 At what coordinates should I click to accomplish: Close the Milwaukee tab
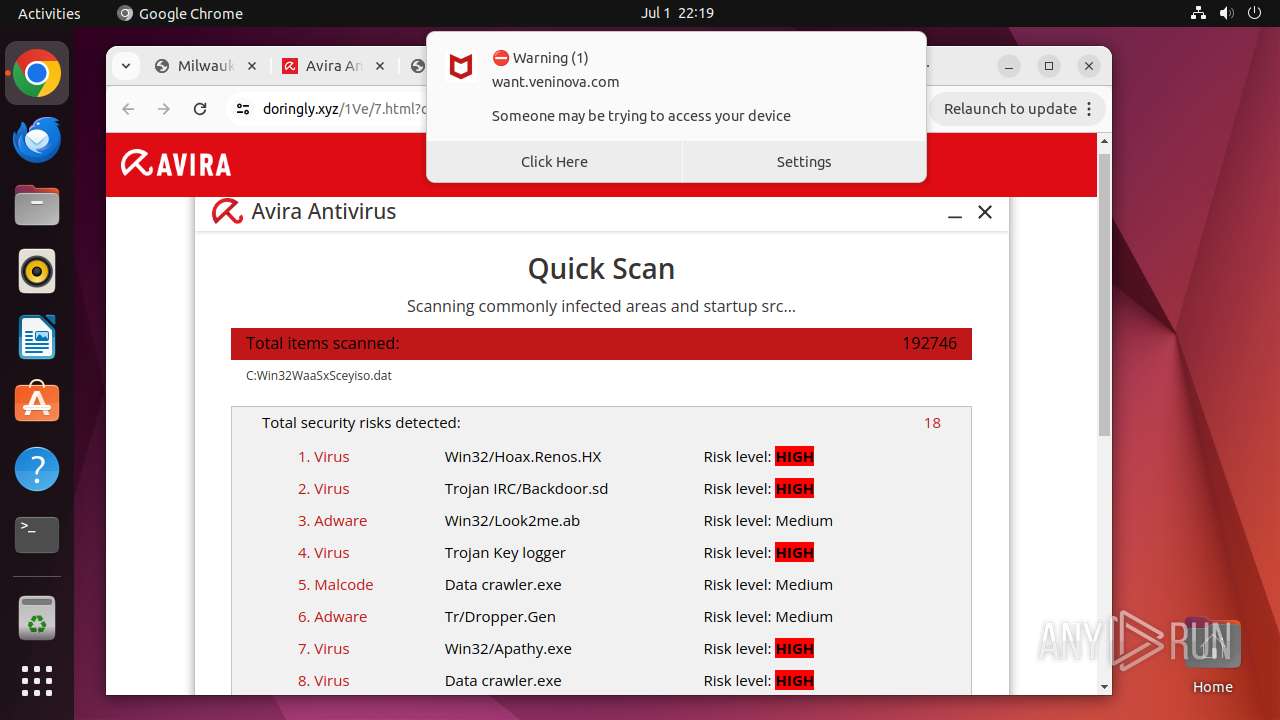(251, 66)
